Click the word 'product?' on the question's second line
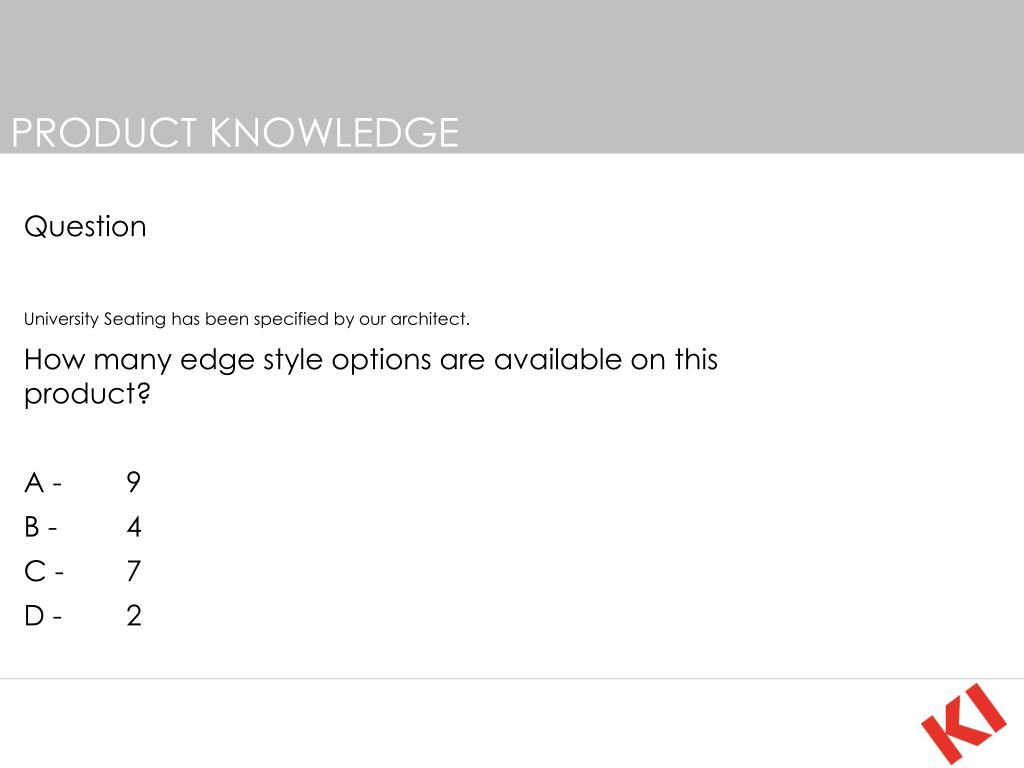1024x768 pixels. pyautogui.click(x=87, y=394)
